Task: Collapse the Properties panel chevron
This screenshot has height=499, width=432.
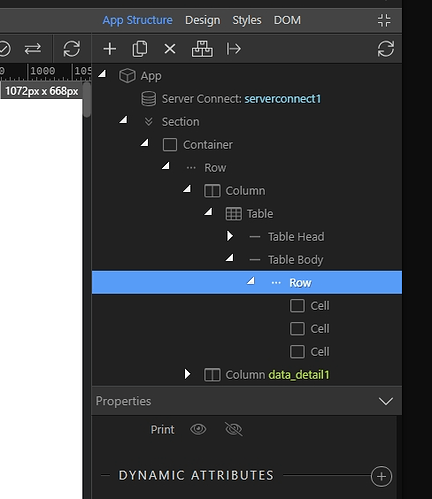Action: coord(386,401)
